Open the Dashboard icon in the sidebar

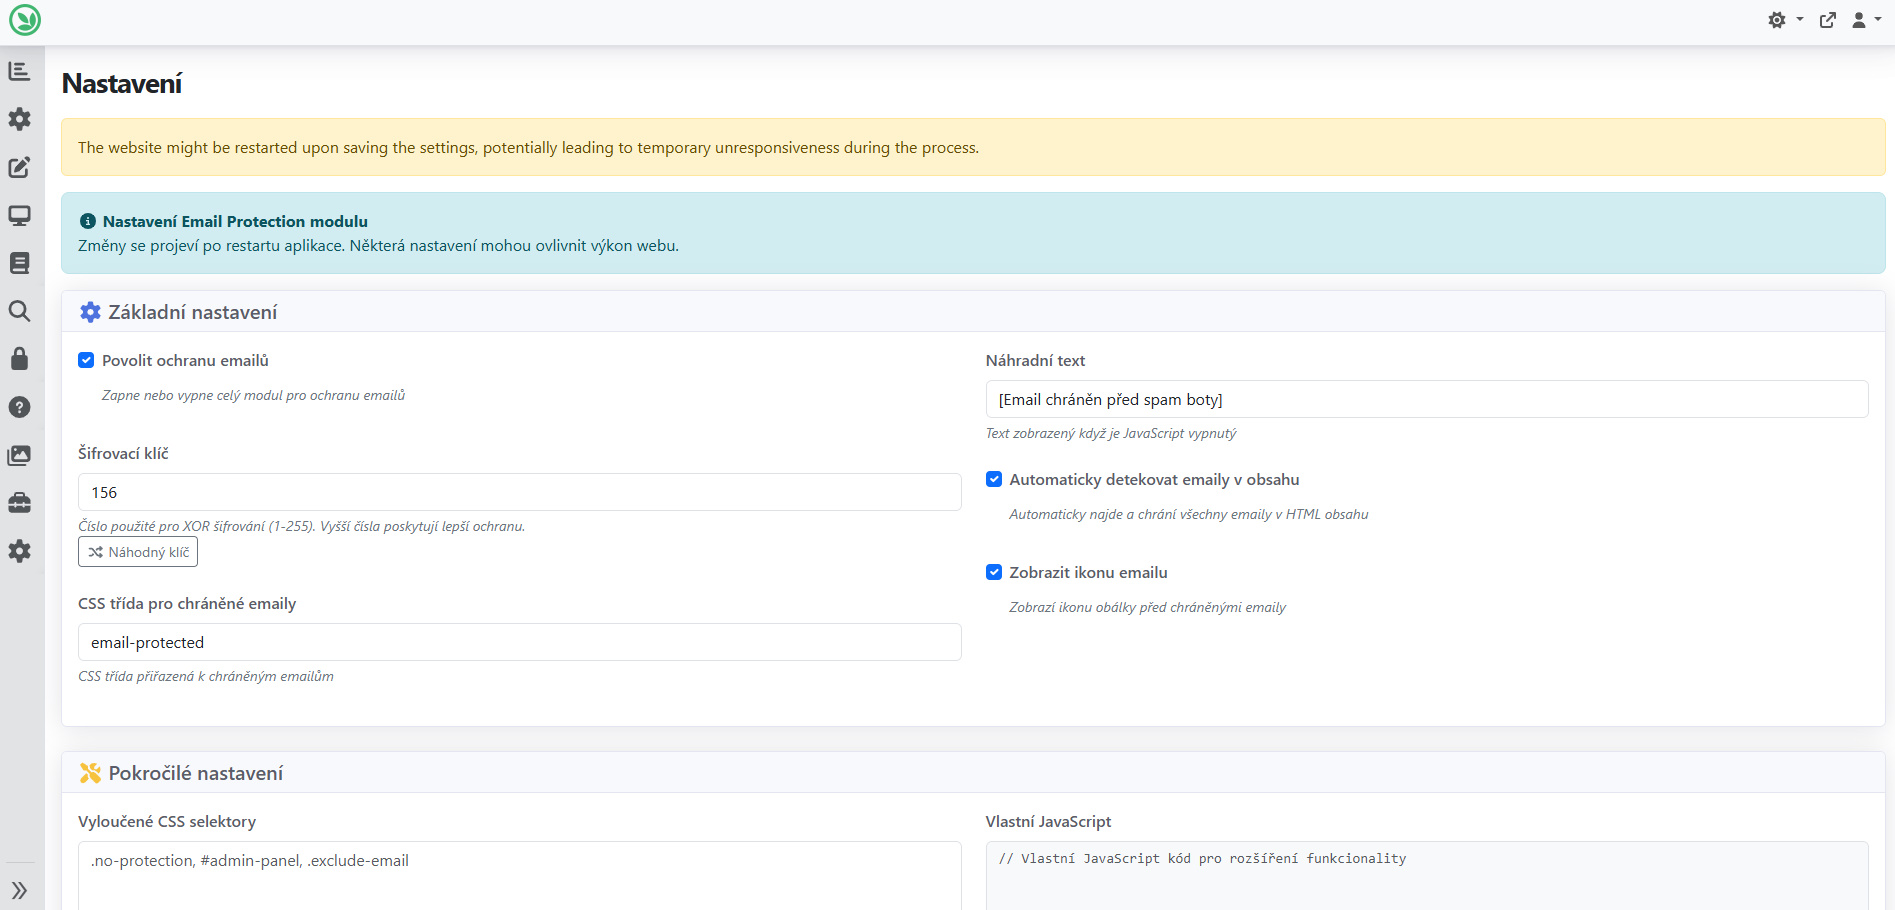(x=19, y=71)
